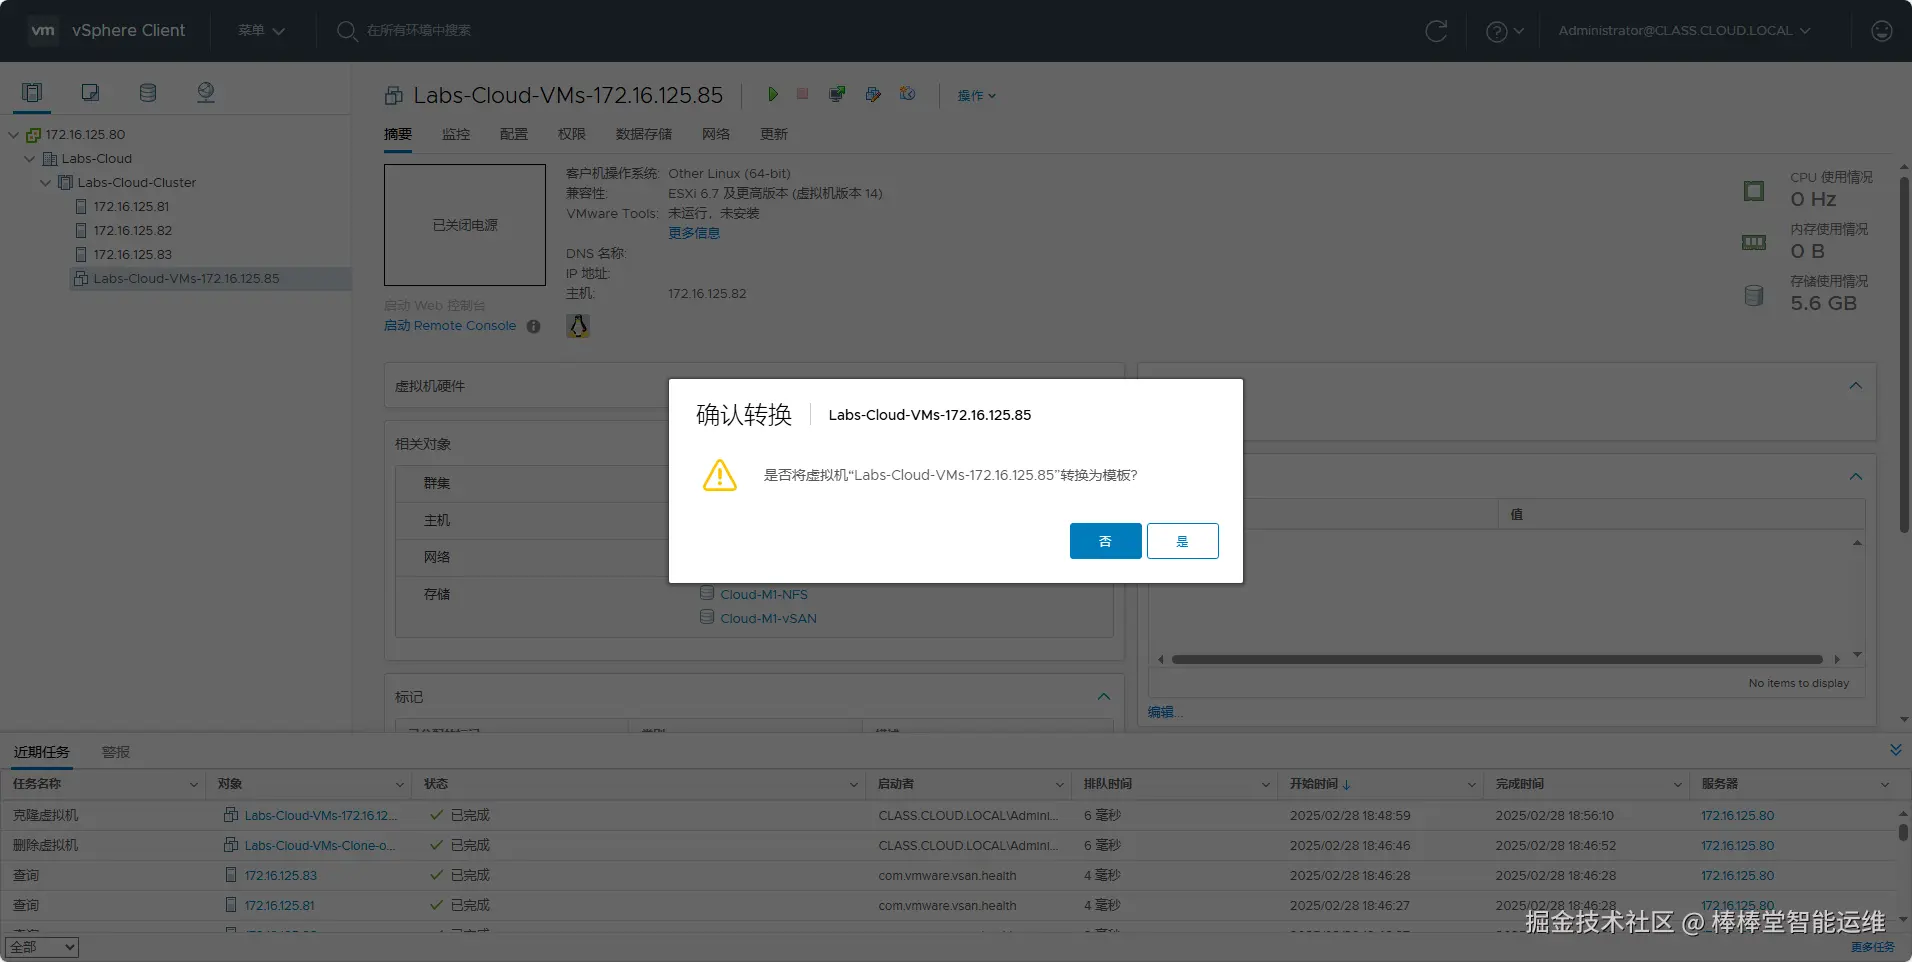1912x962 pixels.
Task: Click the info icon beside Remote Console
Action: pos(534,326)
